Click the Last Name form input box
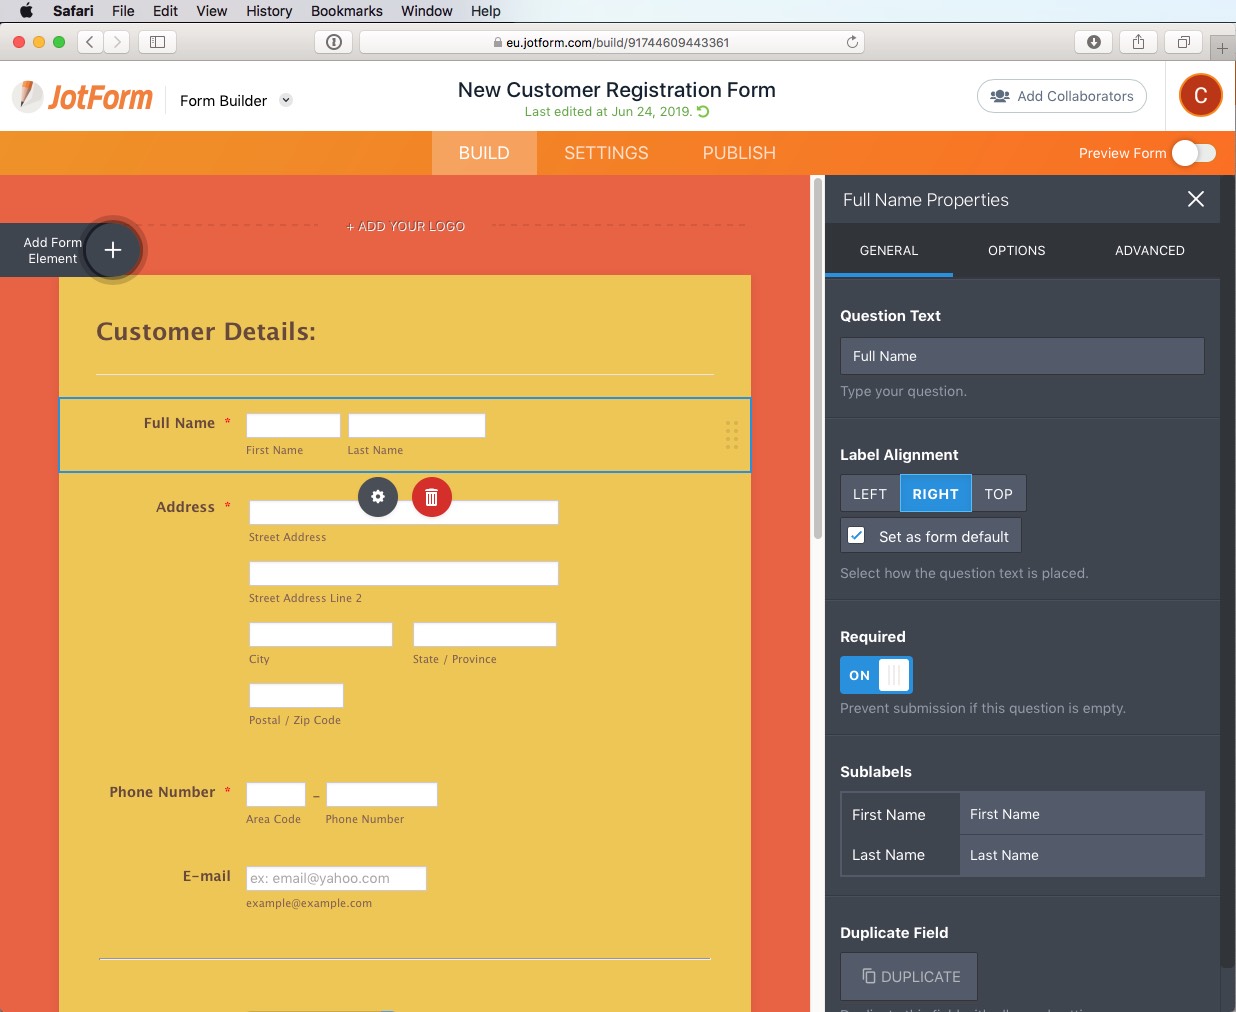This screenshot has height=1012, width=1236. tap(417, 425)
